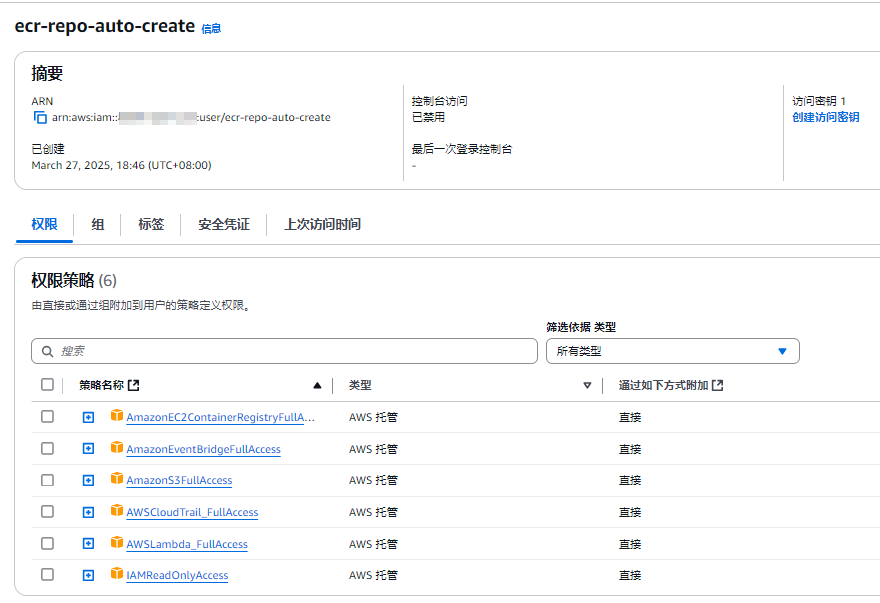Expand the AmazonEC2ContainerRegistryFullA... policy row
This screenshot has height=603, width=880.
pyautogui.click(x=88, y=417)
